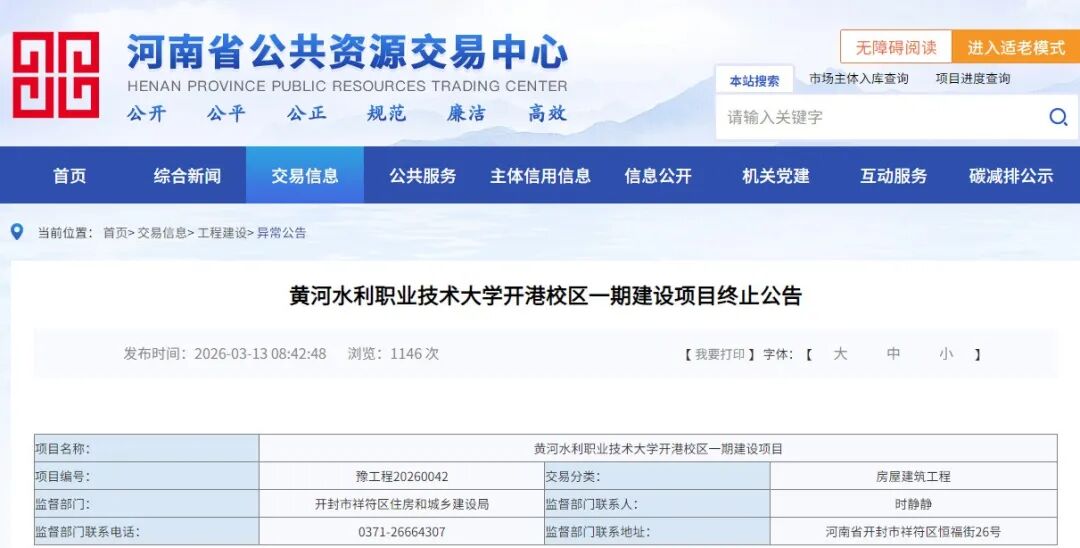Click the address 河南省开封市祥符区恒福街26号
Viewport: 1080px width, 548px height.
913,532
